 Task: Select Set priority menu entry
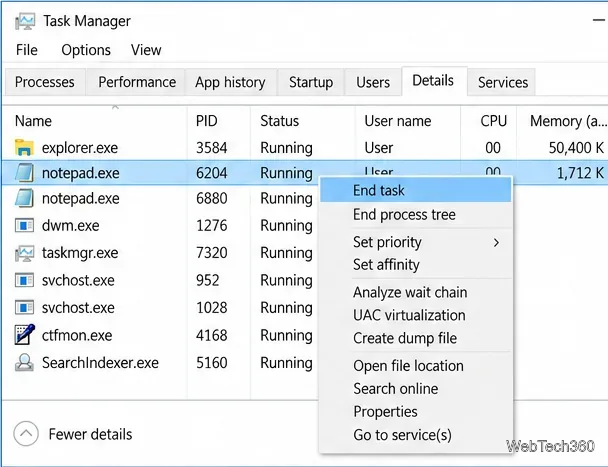click(x=416, y=242)
